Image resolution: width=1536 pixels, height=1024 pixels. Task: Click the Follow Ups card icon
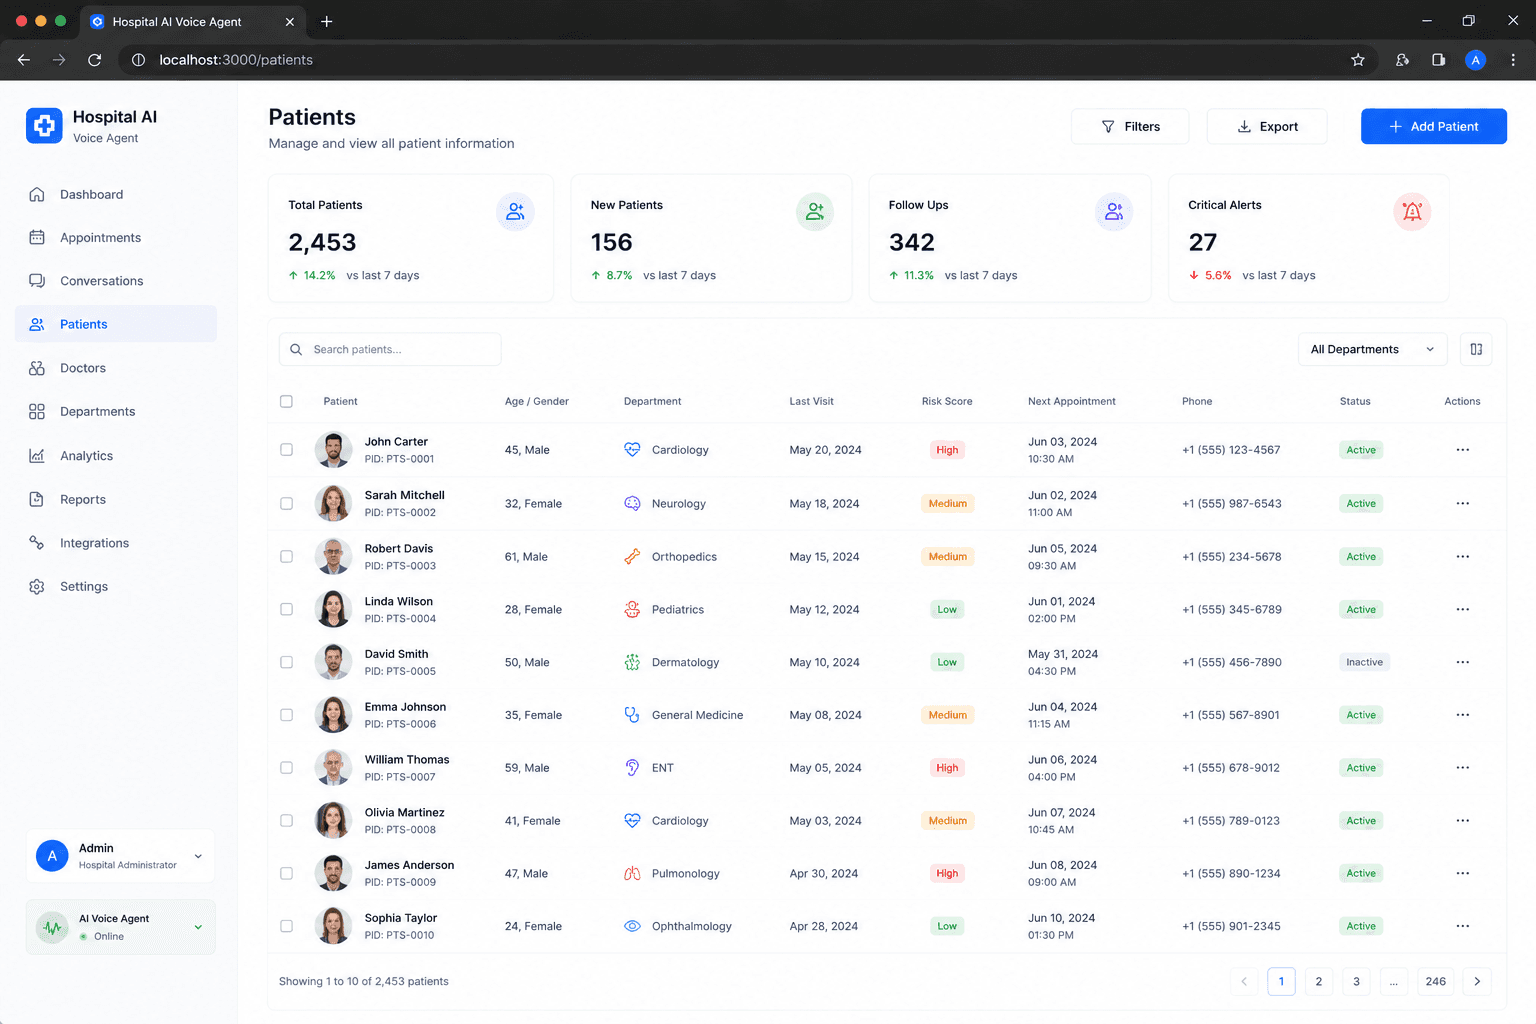pos(1114,212)
